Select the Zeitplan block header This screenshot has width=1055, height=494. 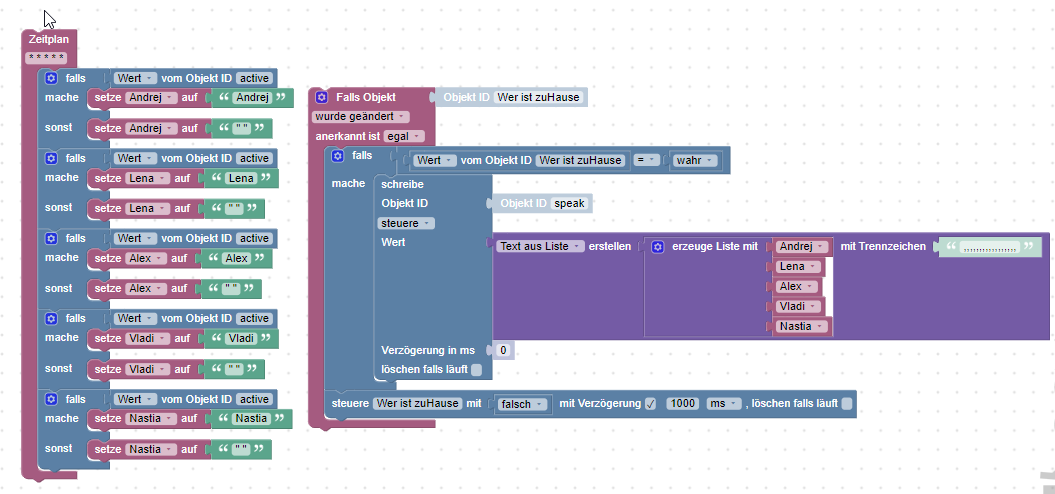[48, 39]
